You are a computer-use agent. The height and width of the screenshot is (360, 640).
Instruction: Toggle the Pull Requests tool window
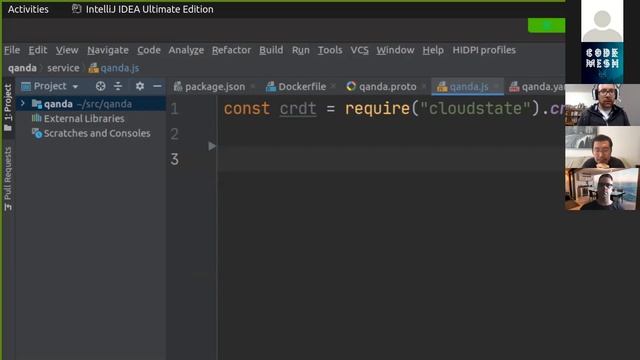pyautogui.click(x=8, y=179)
